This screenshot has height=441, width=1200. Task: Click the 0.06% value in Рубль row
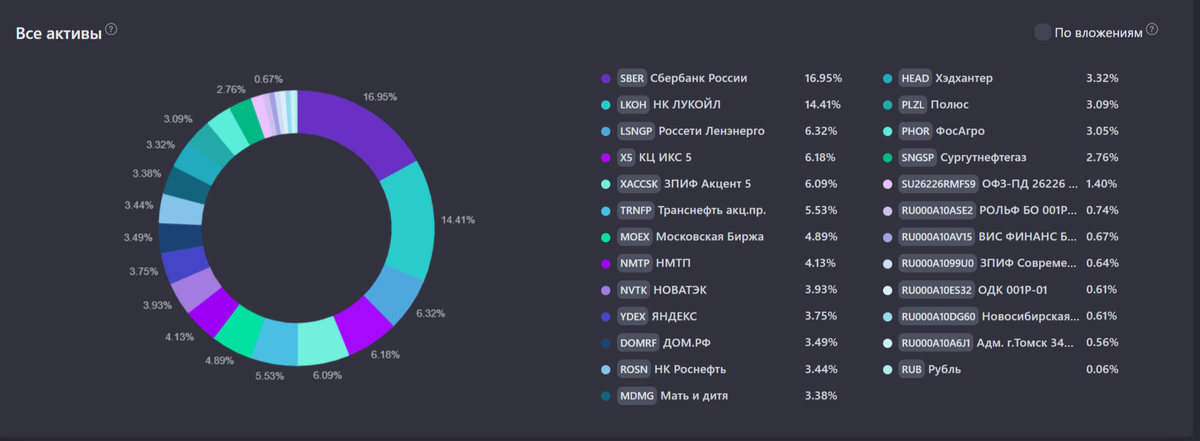coord(1102,369)
